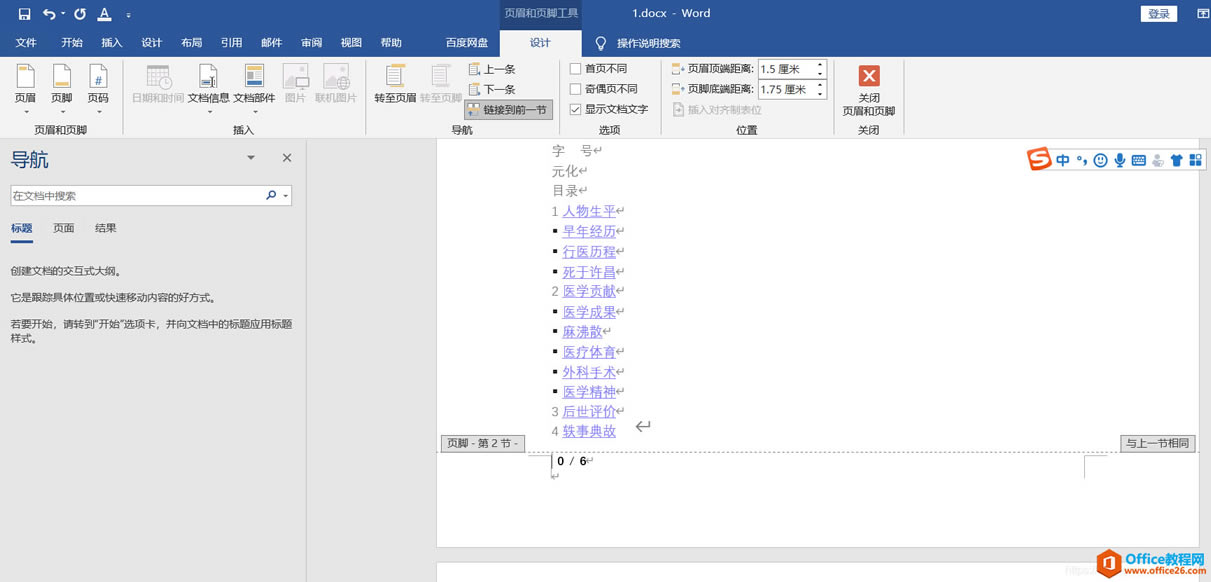The image size is (1211, 582).
Task: Switch to the 审阅 Review tab
Action: pyautogui.click(x=312, y=43)
